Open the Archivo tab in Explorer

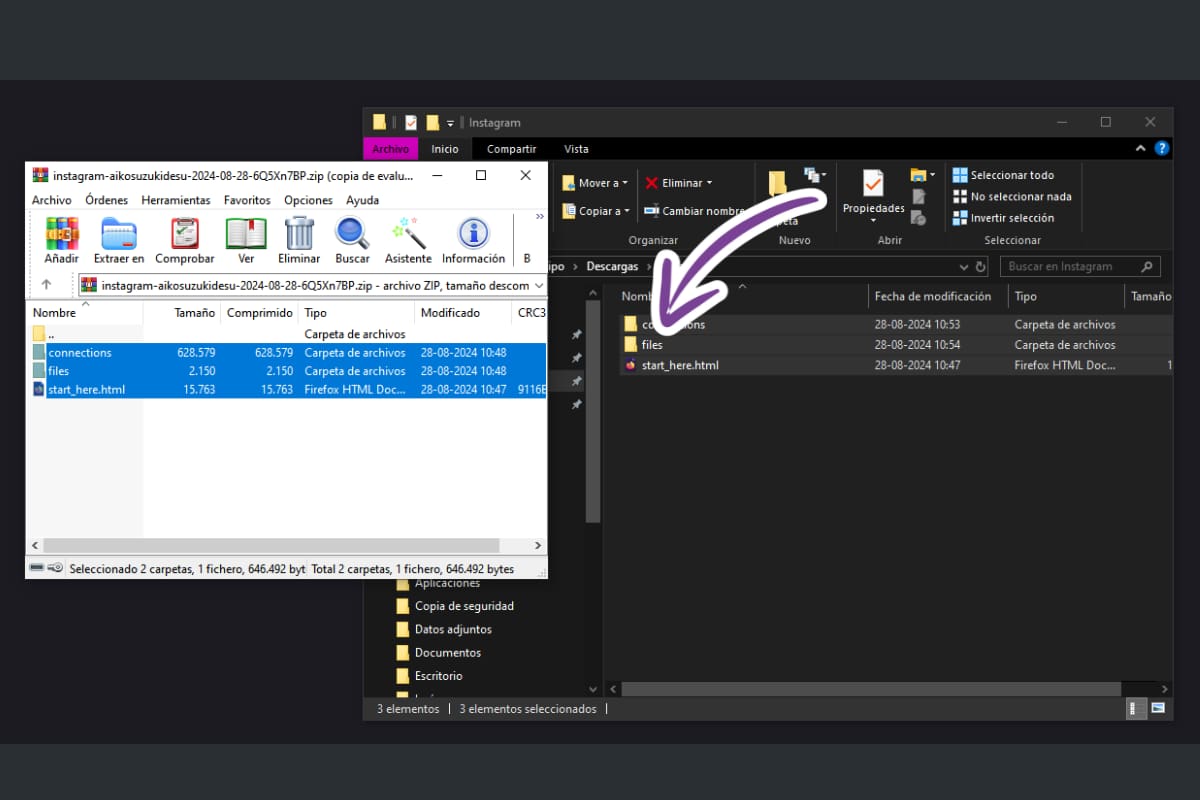tap(391, 149)
